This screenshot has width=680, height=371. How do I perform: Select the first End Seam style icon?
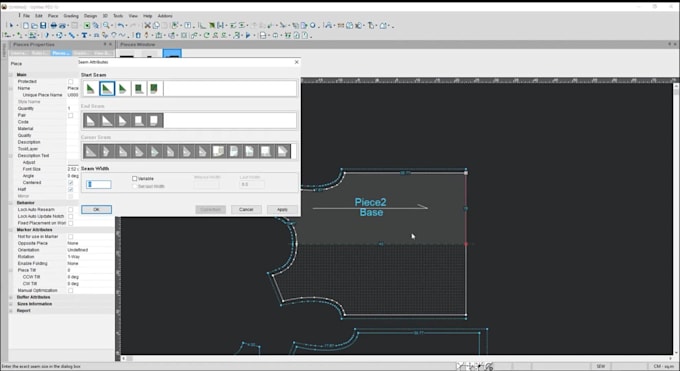point(90,120)
